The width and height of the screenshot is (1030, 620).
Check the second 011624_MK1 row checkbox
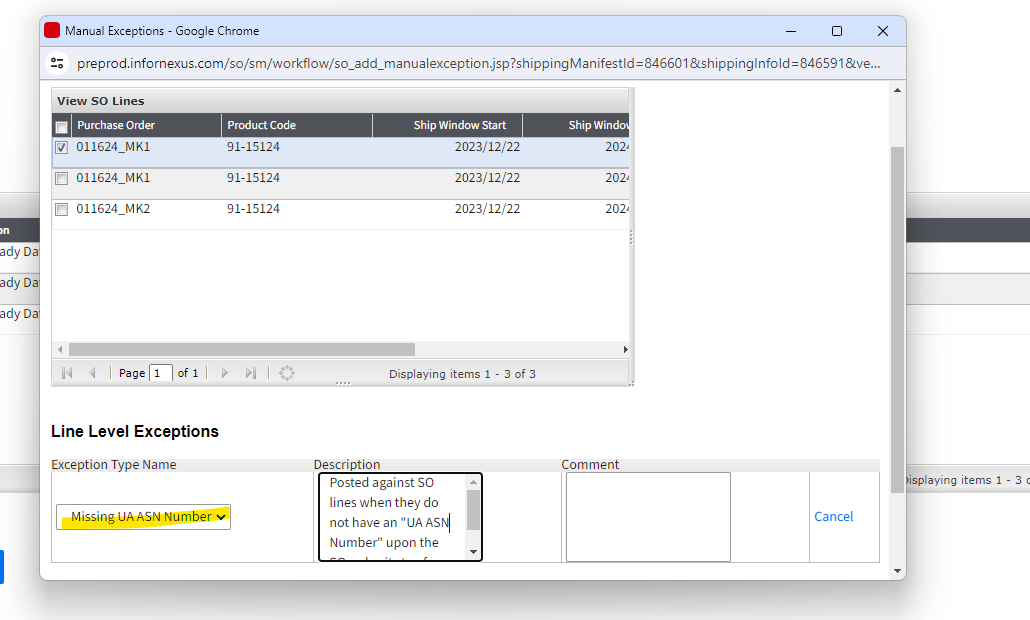(x=61, y=178)
